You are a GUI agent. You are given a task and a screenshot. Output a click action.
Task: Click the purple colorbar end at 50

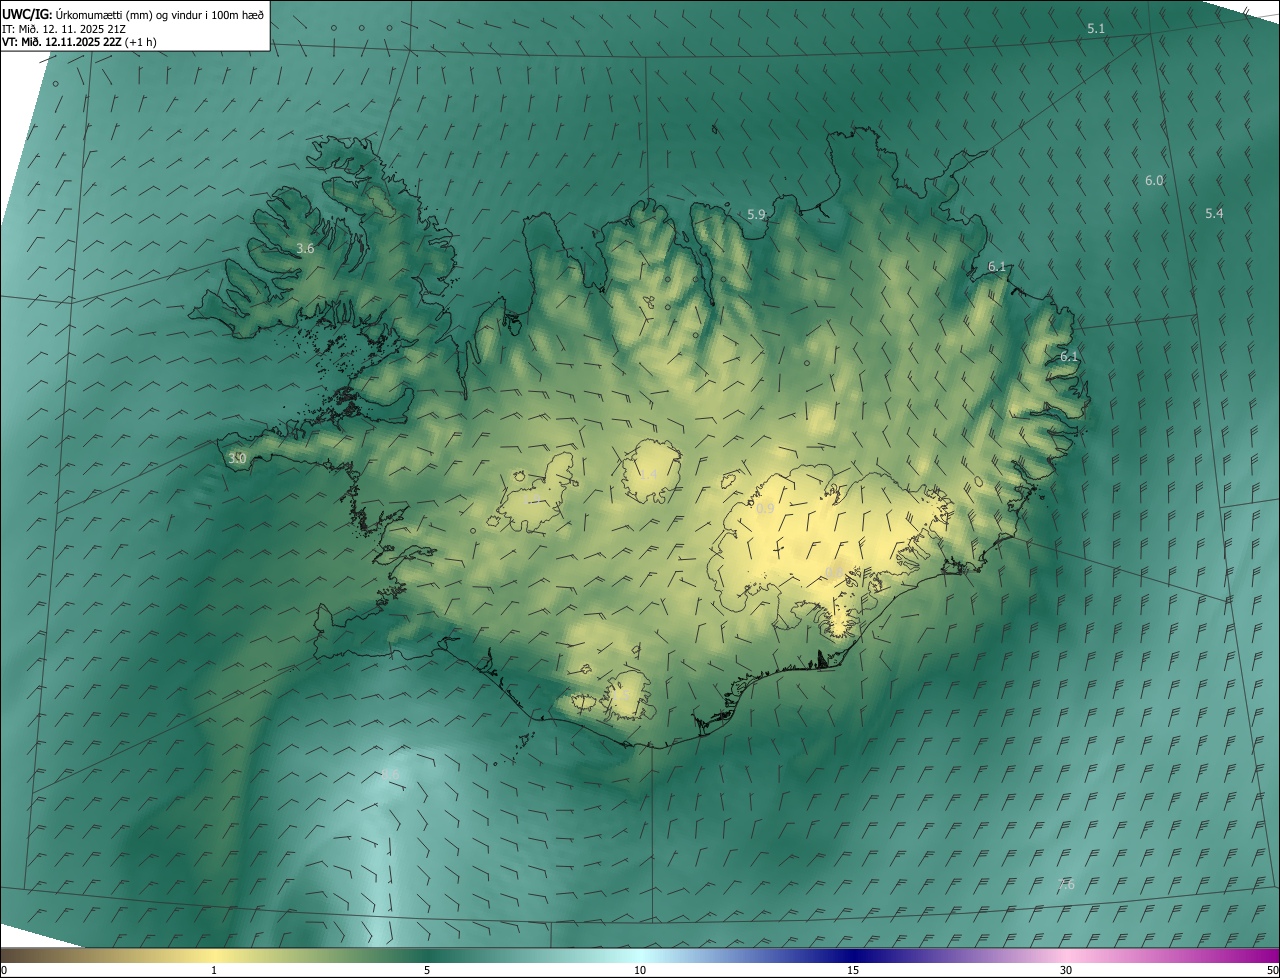[x=1272, y=956]
